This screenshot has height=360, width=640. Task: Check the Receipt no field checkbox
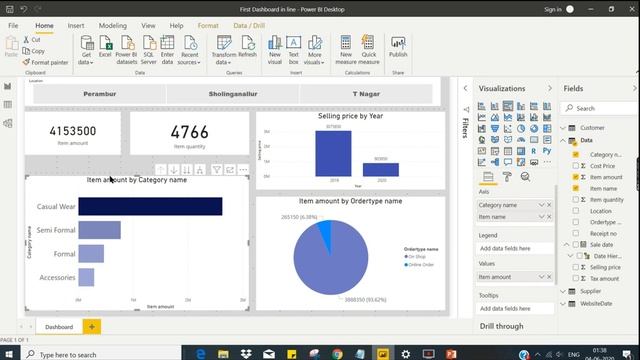point(576,233)
